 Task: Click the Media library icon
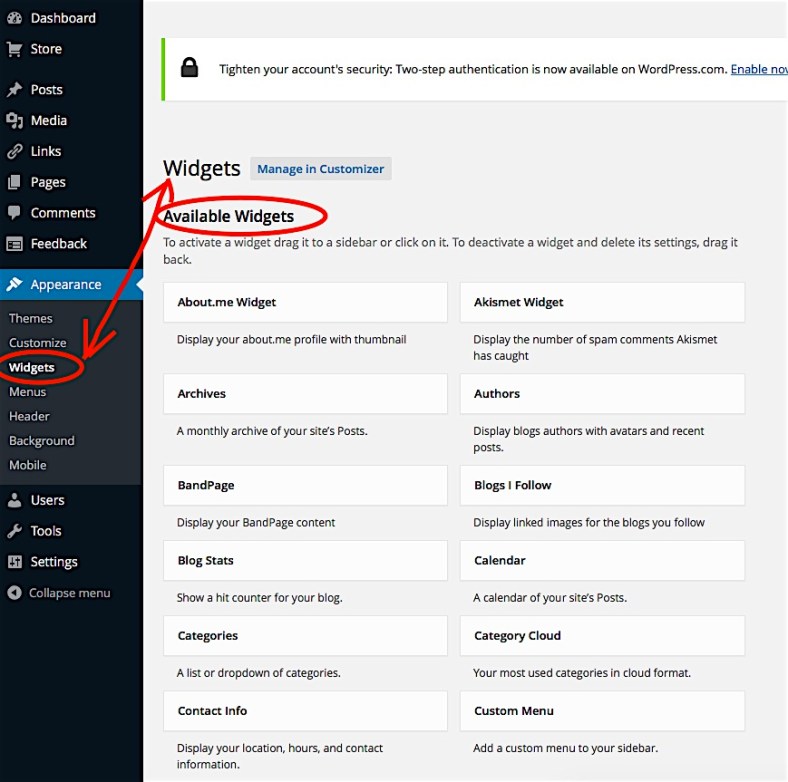click(14, 121)
